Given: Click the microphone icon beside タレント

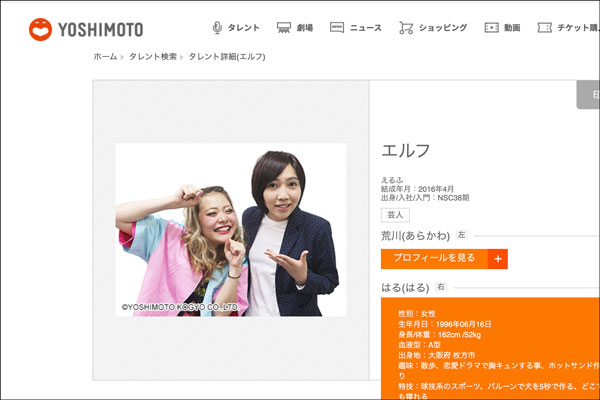Looking at the screenshot, I should (218, 28).
